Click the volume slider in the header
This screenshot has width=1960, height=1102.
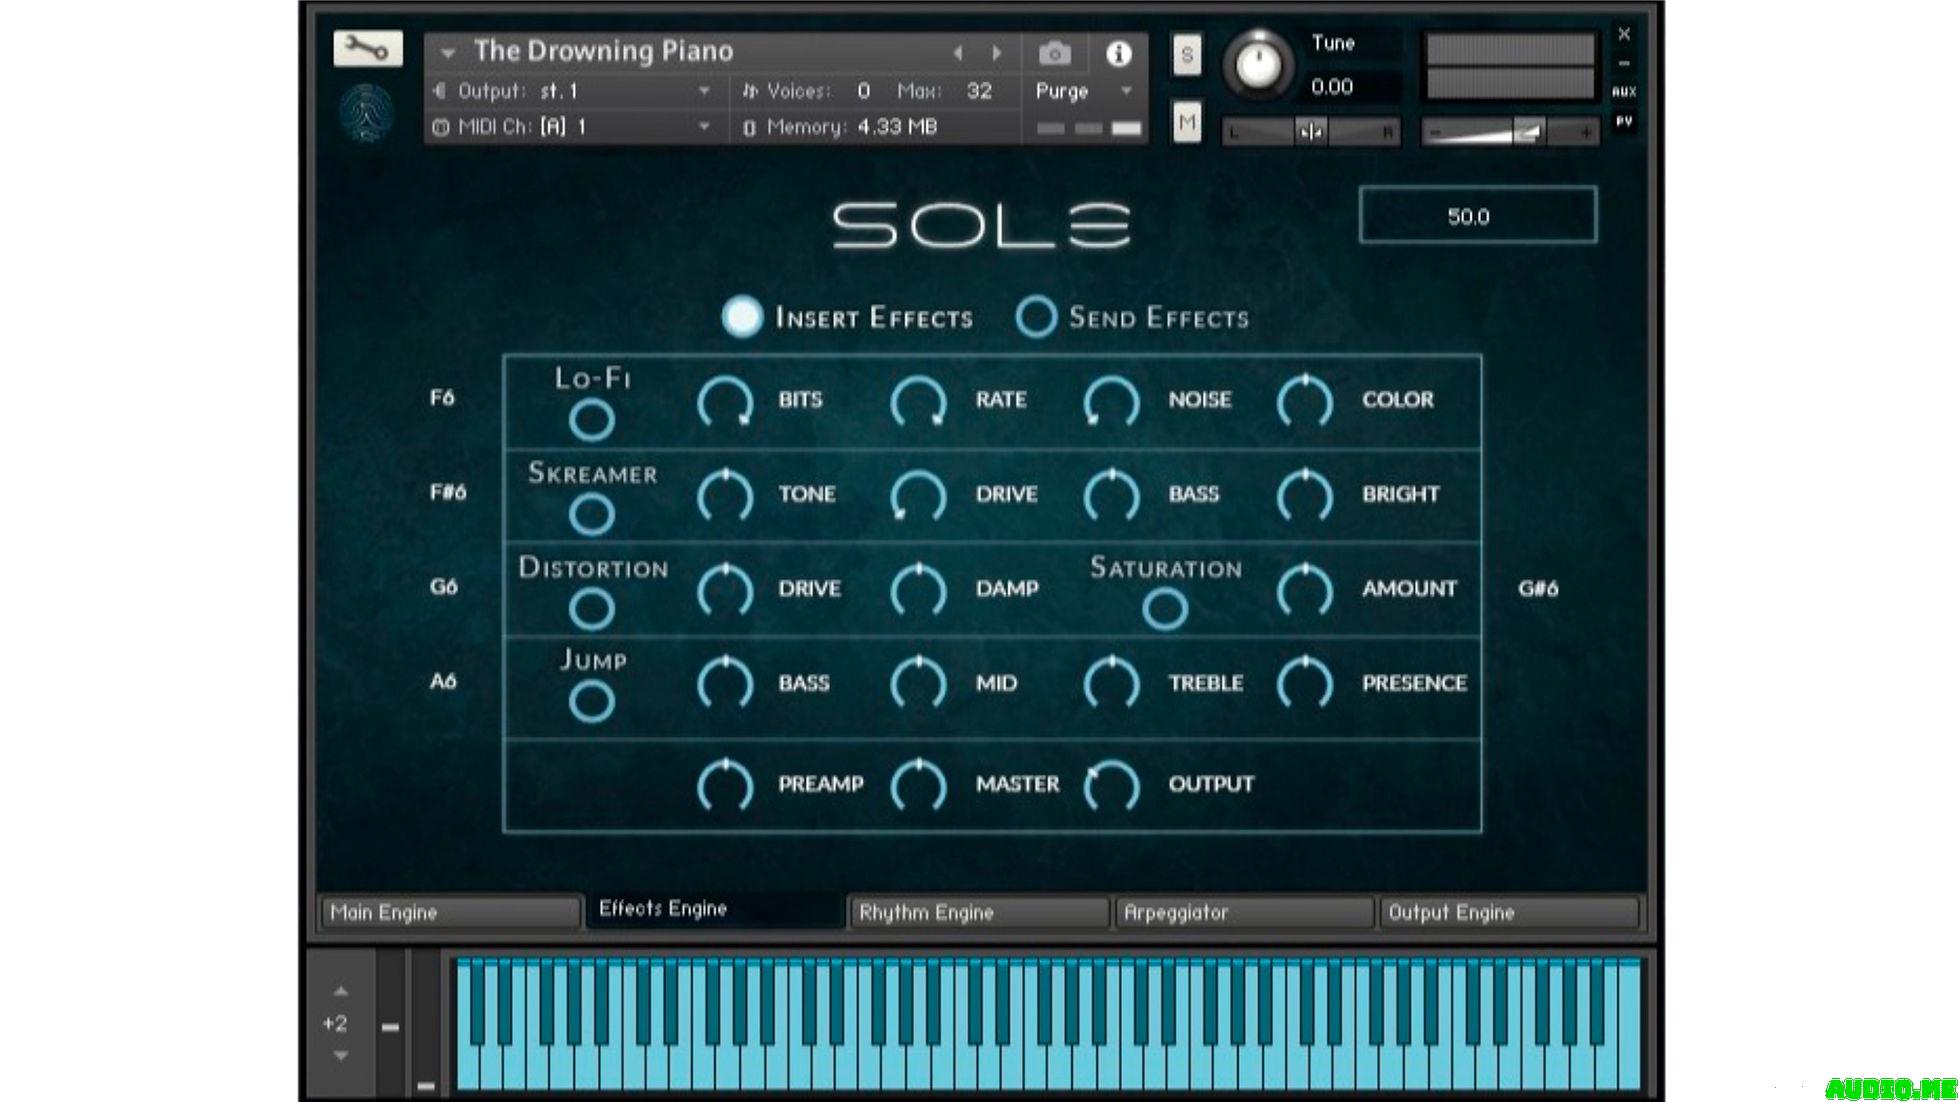click(1510, 131)
